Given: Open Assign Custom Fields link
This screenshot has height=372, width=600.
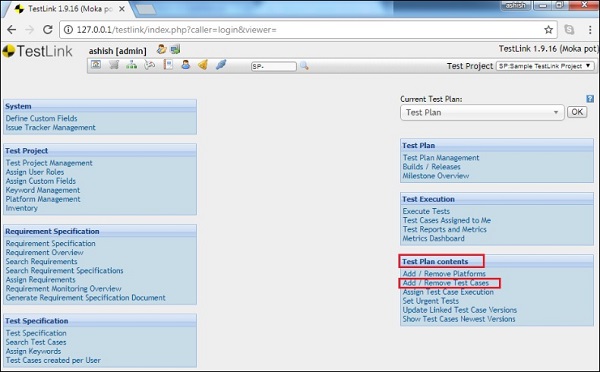Looking at the screenshot, I should [41, 181].
